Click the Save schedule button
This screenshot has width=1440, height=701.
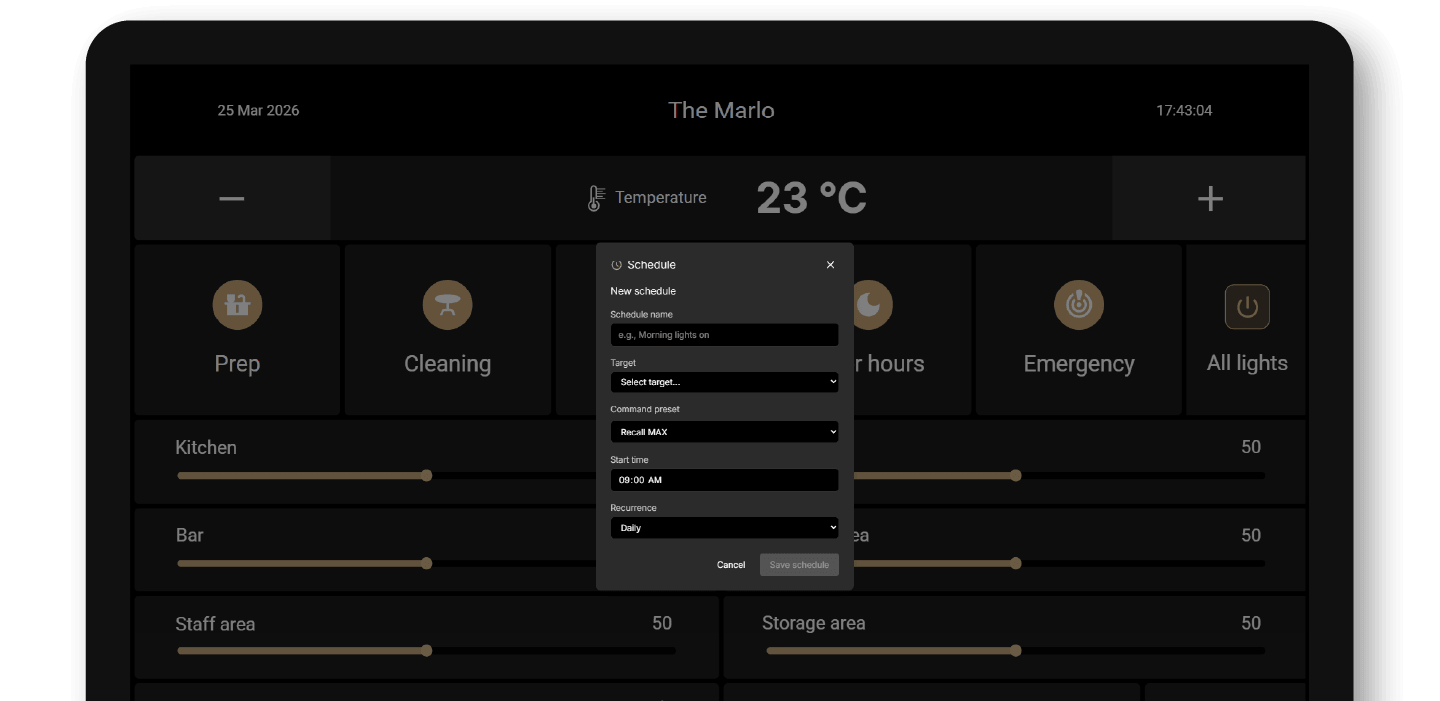tap(798, 565)
